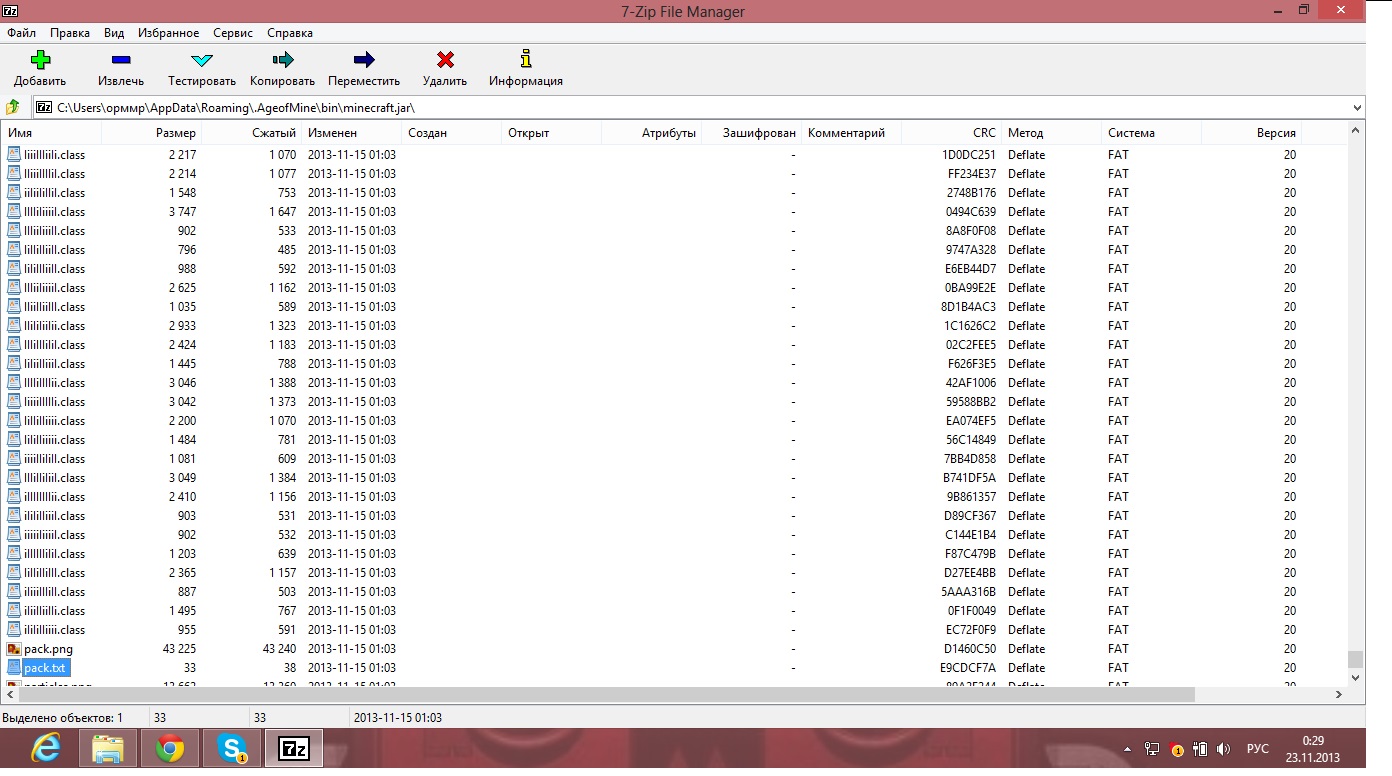Sort by Метод column header

(1052, 133)
